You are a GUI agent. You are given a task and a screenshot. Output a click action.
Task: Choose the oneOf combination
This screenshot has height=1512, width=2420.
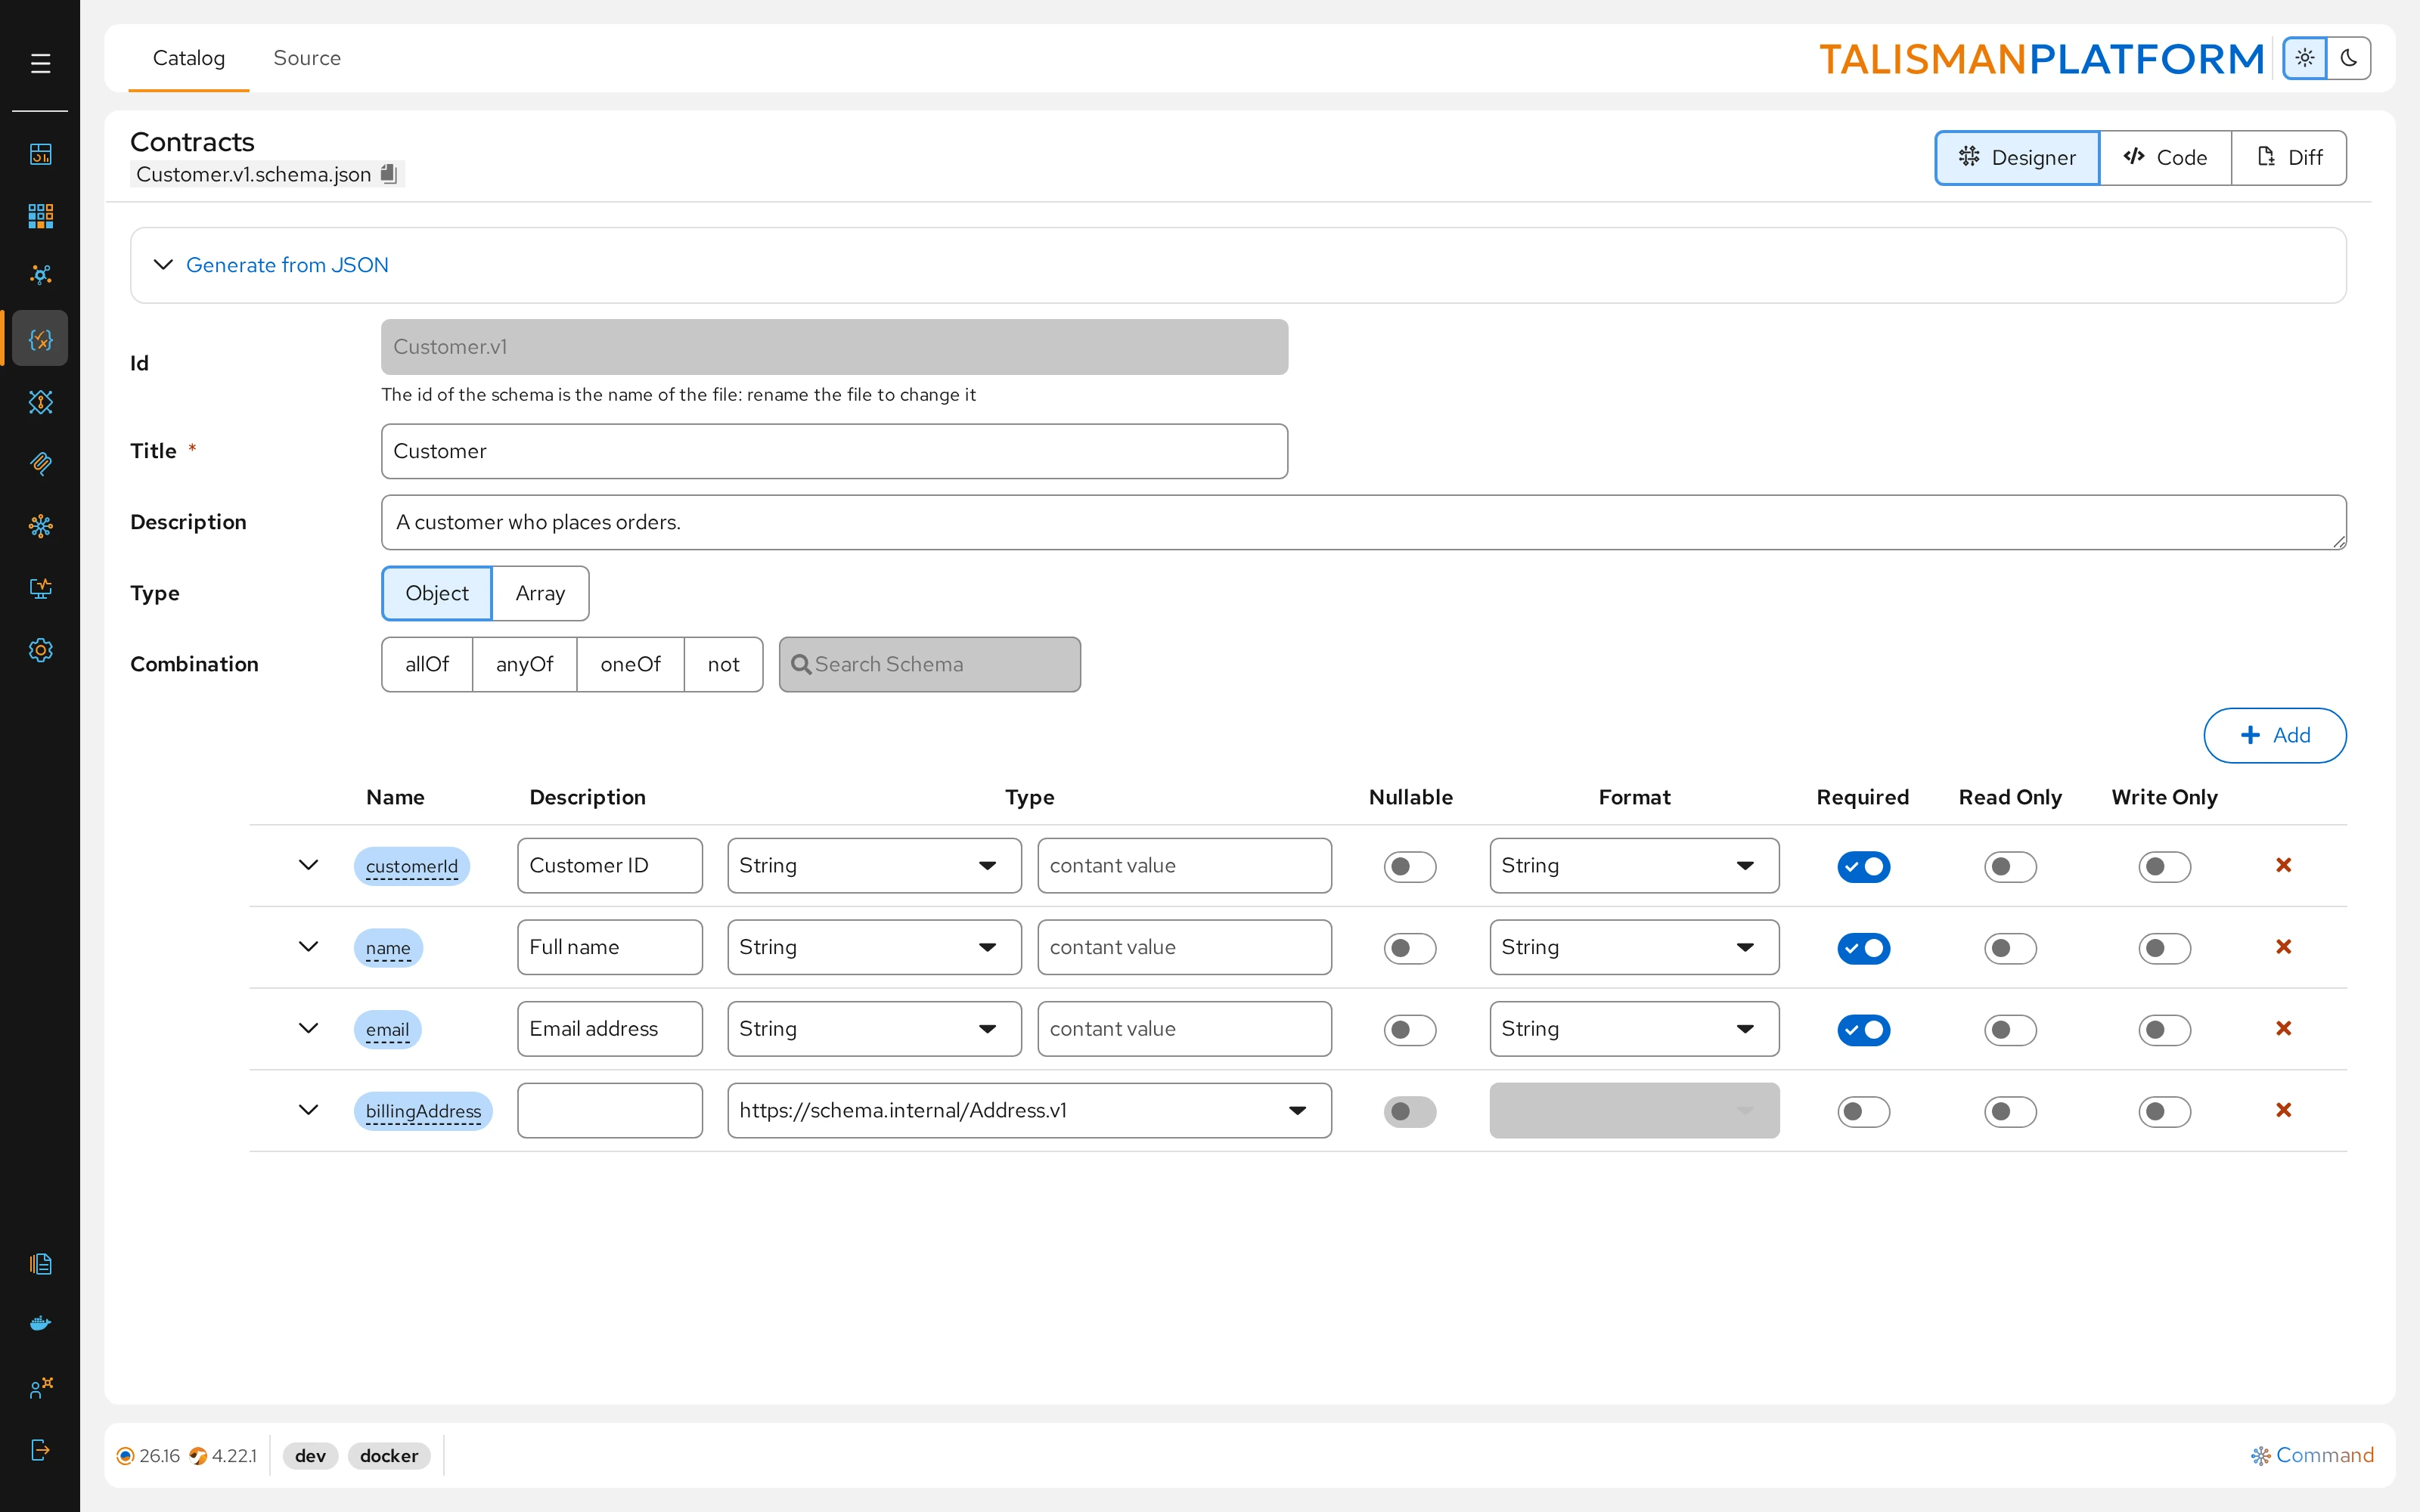(x=630, y=664)
